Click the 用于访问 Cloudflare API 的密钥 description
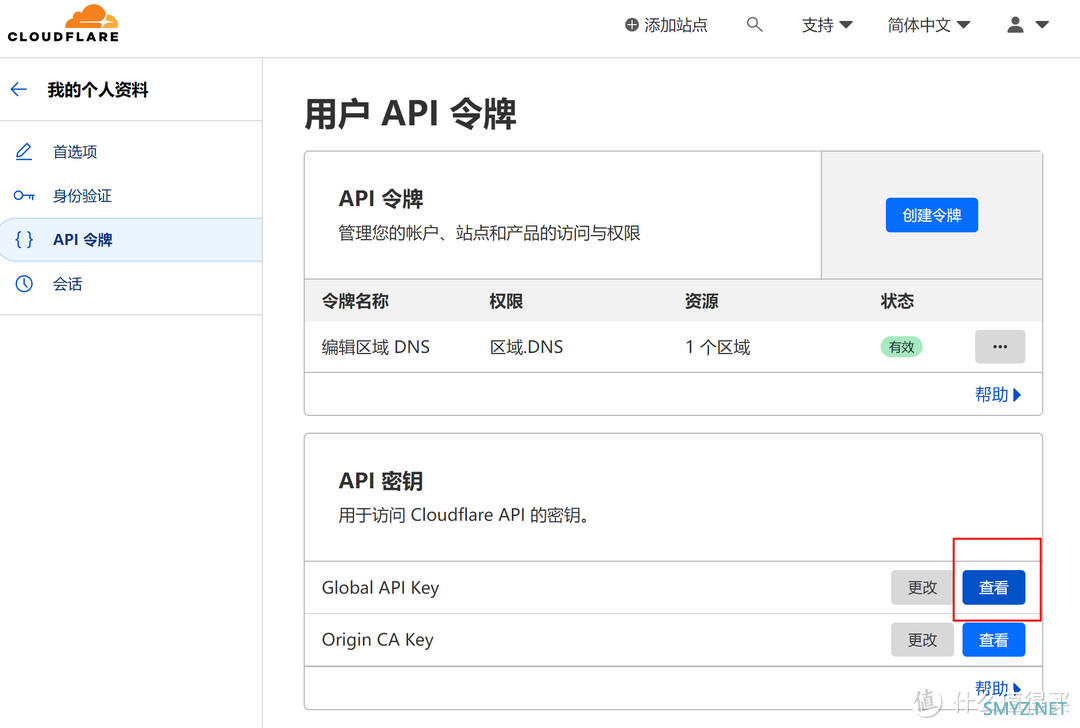This screenshot has width=1080, height=728. pos(464,515)
